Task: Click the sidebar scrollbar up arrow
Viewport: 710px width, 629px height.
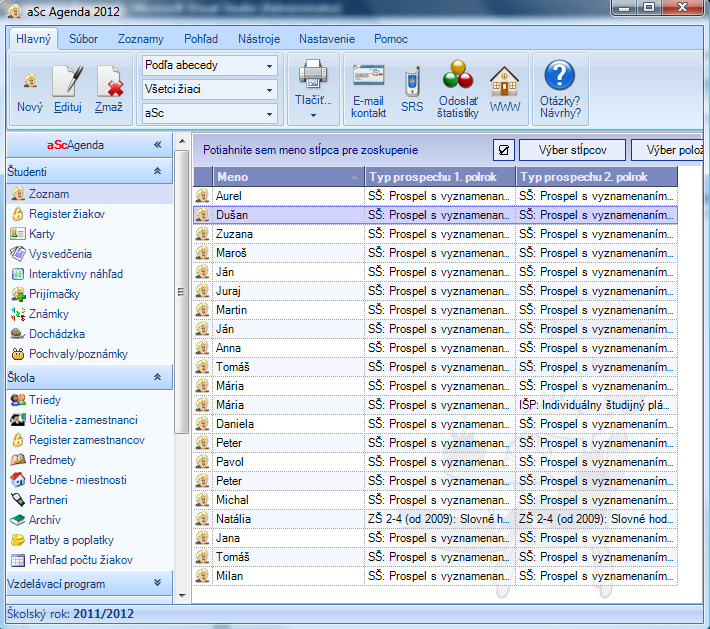Action: tap(182, 141)
